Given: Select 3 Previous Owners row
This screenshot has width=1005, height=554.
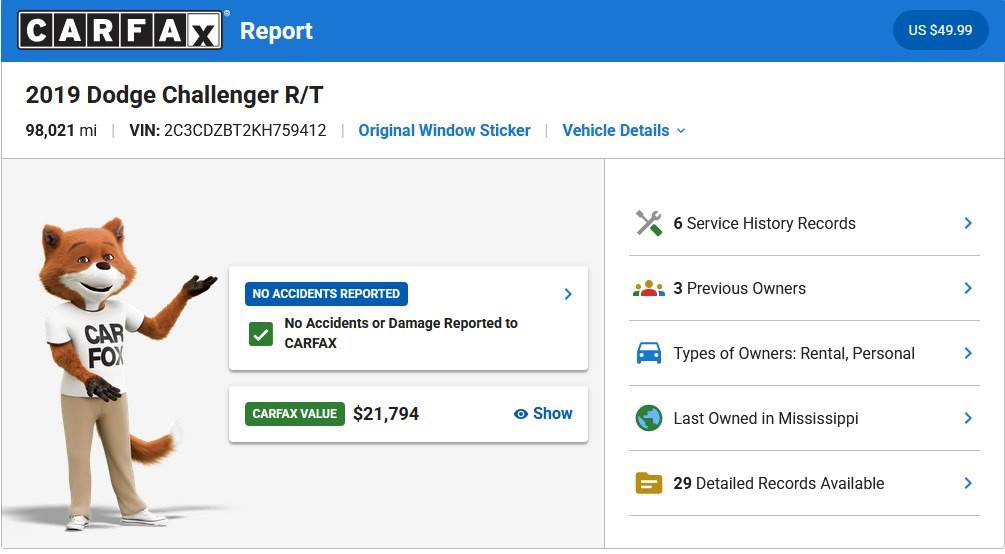Looking at the screenshot, I should pos(804,289).
